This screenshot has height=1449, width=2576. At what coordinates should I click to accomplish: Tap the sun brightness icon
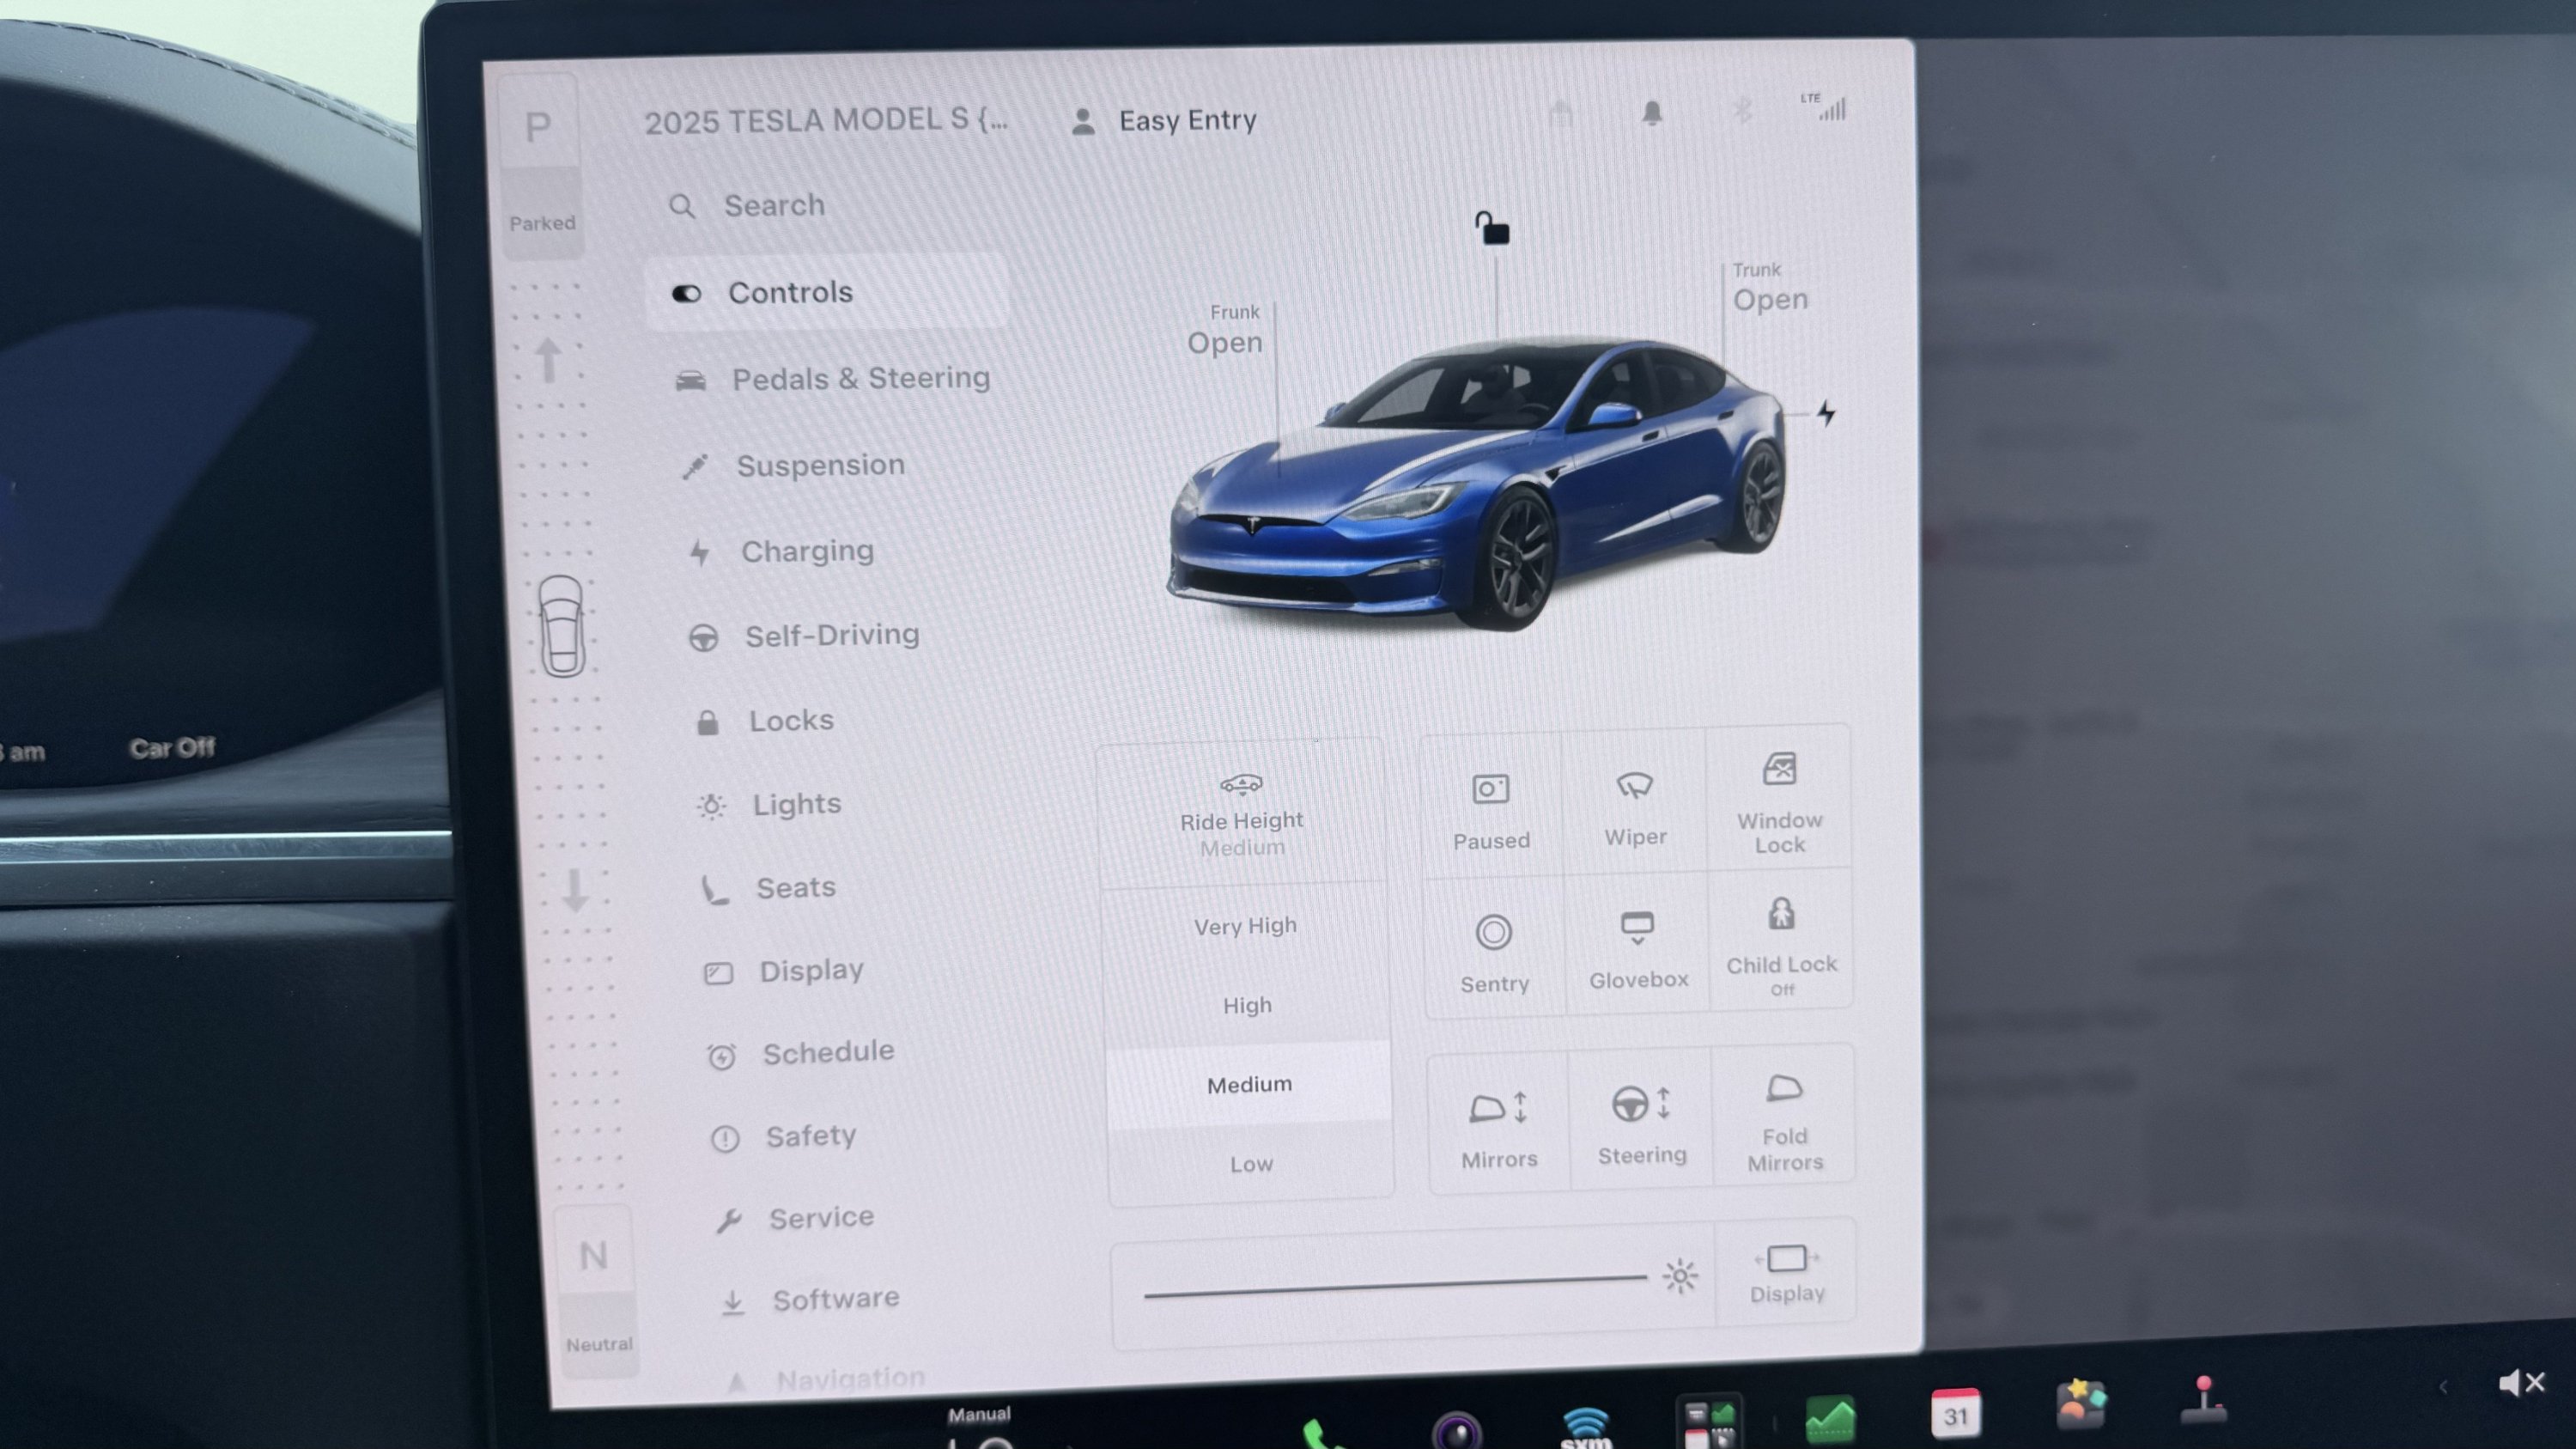[x=1680, y=1277]
